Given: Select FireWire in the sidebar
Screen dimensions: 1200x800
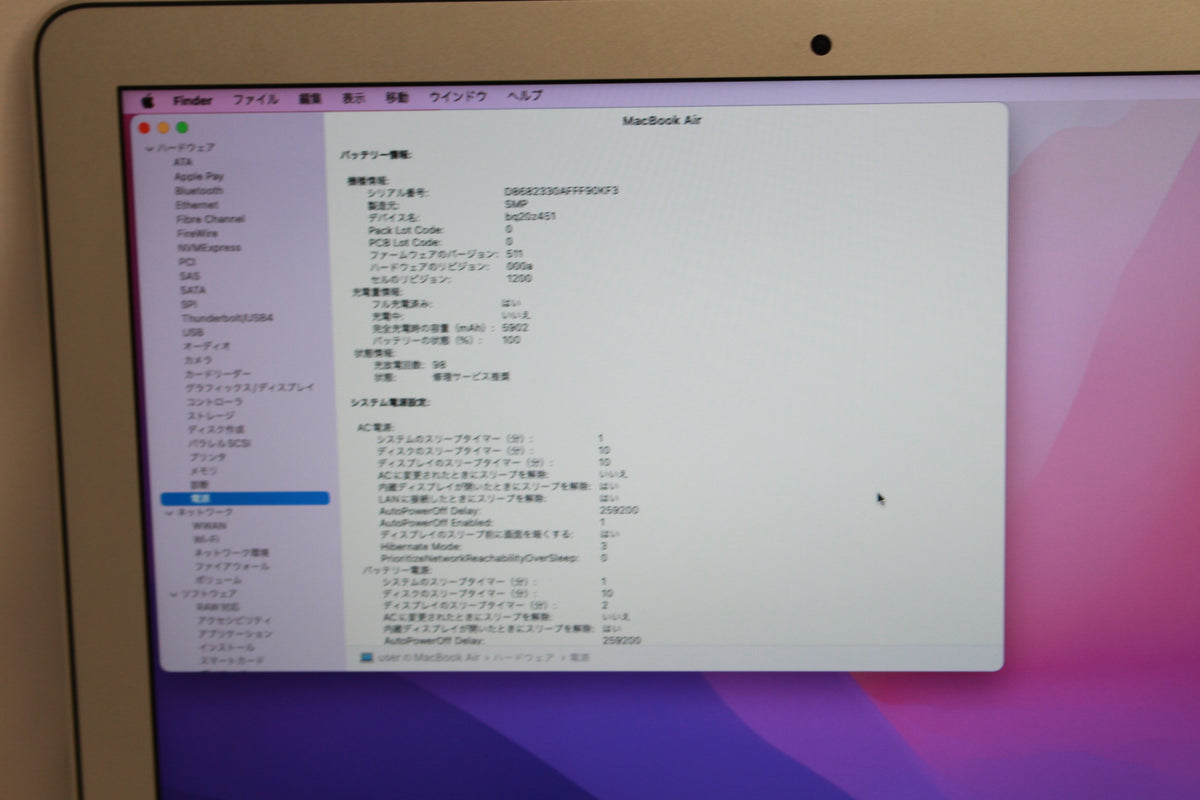Looking at the screenshot, I should [198, 233].
